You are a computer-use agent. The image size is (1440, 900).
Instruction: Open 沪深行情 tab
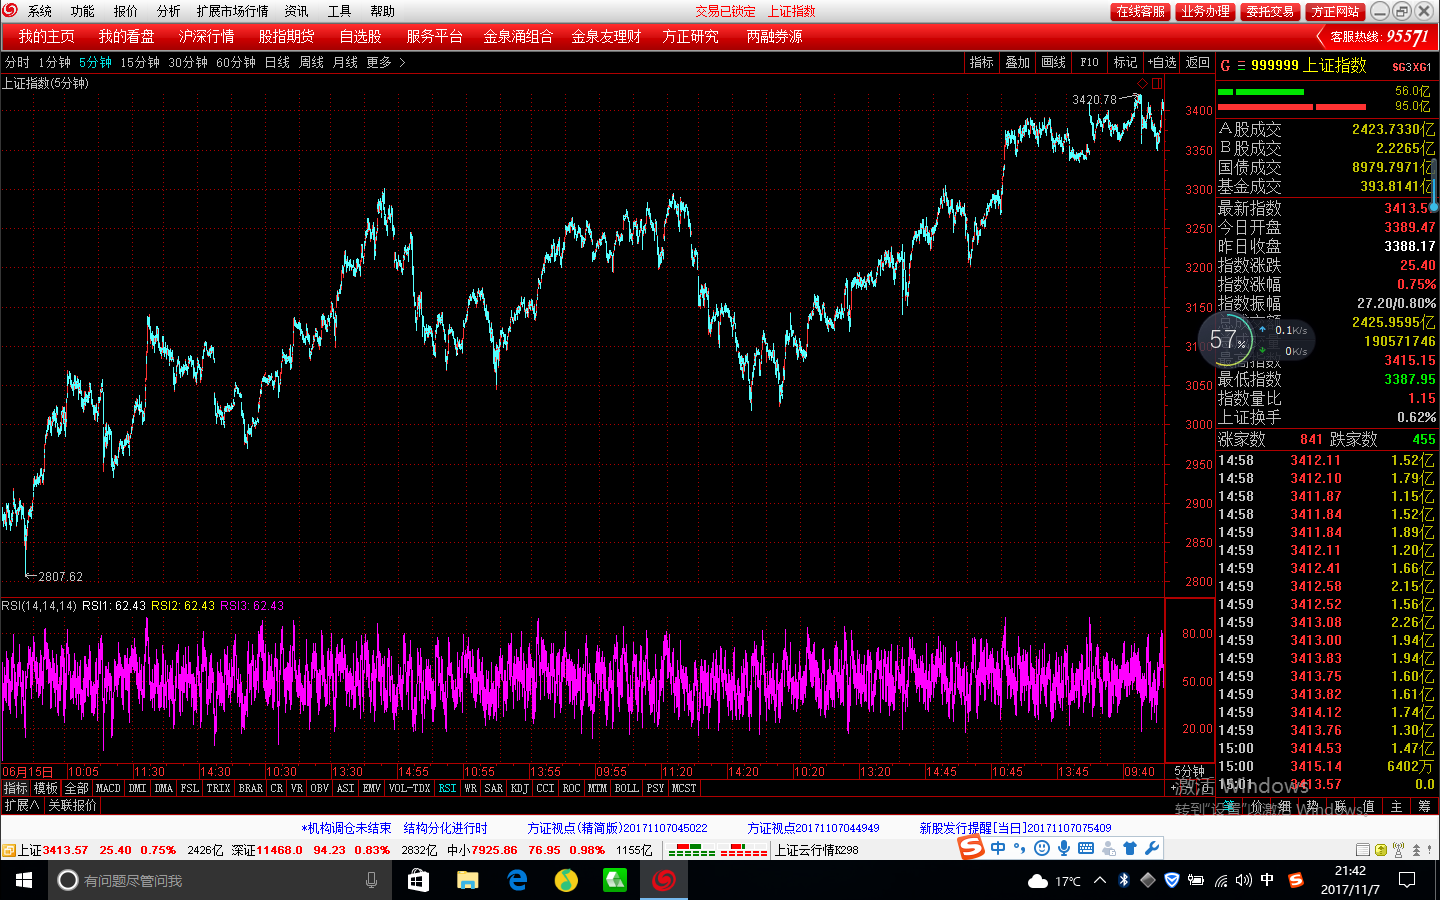(206, 36)
